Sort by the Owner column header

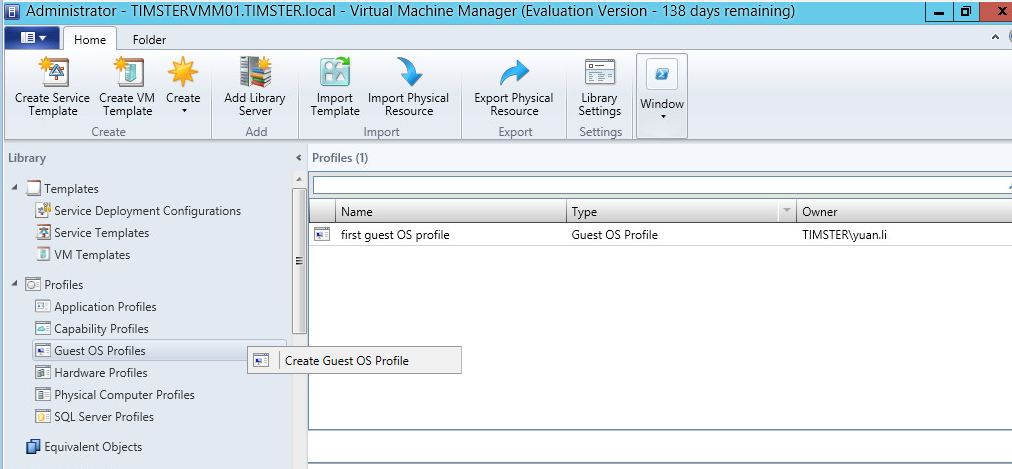click(904, 212)
